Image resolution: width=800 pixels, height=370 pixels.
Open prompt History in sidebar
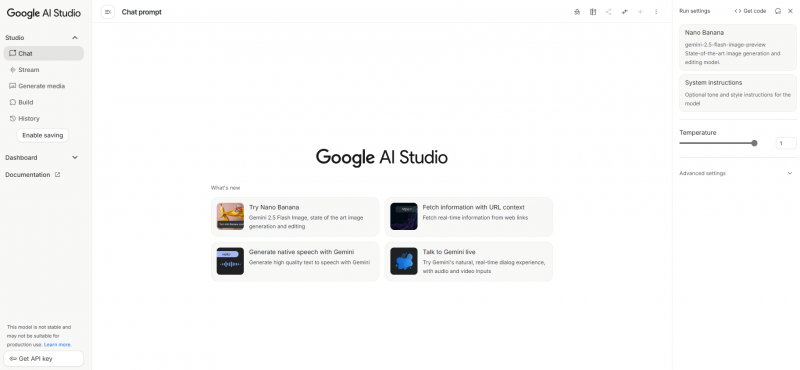43,118
